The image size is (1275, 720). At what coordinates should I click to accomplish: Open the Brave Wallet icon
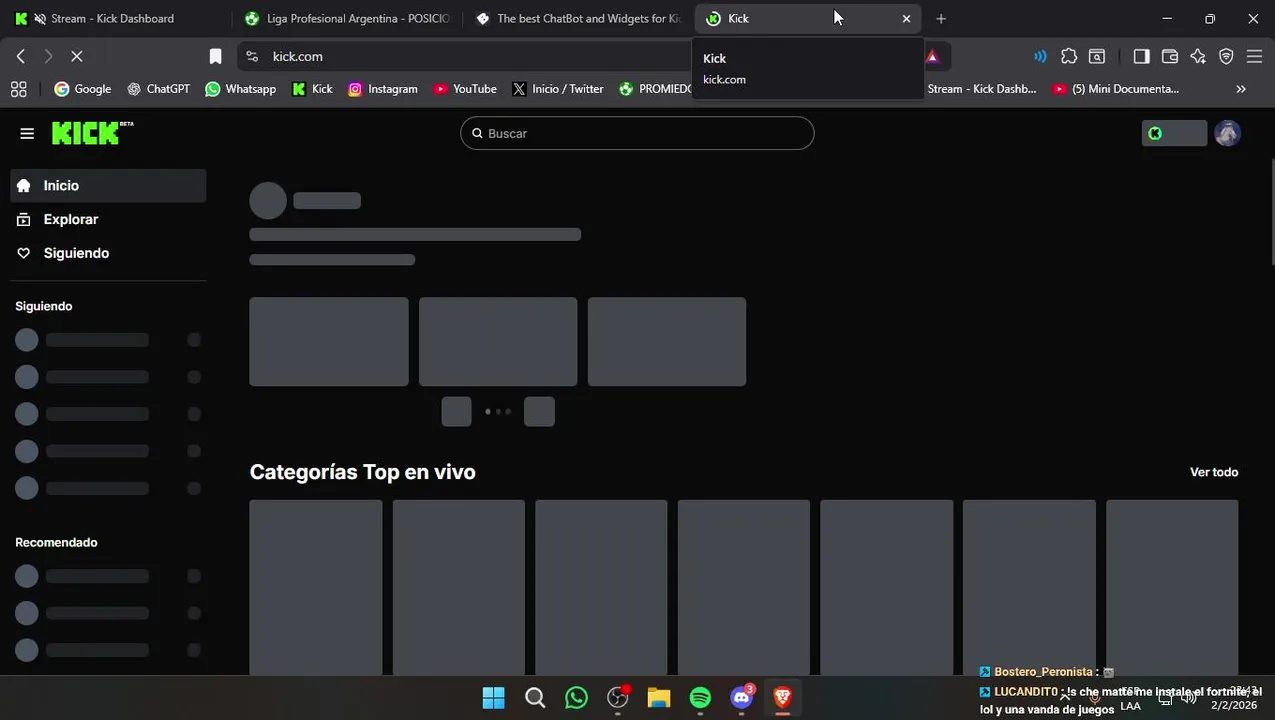[x=1169, y=56]
